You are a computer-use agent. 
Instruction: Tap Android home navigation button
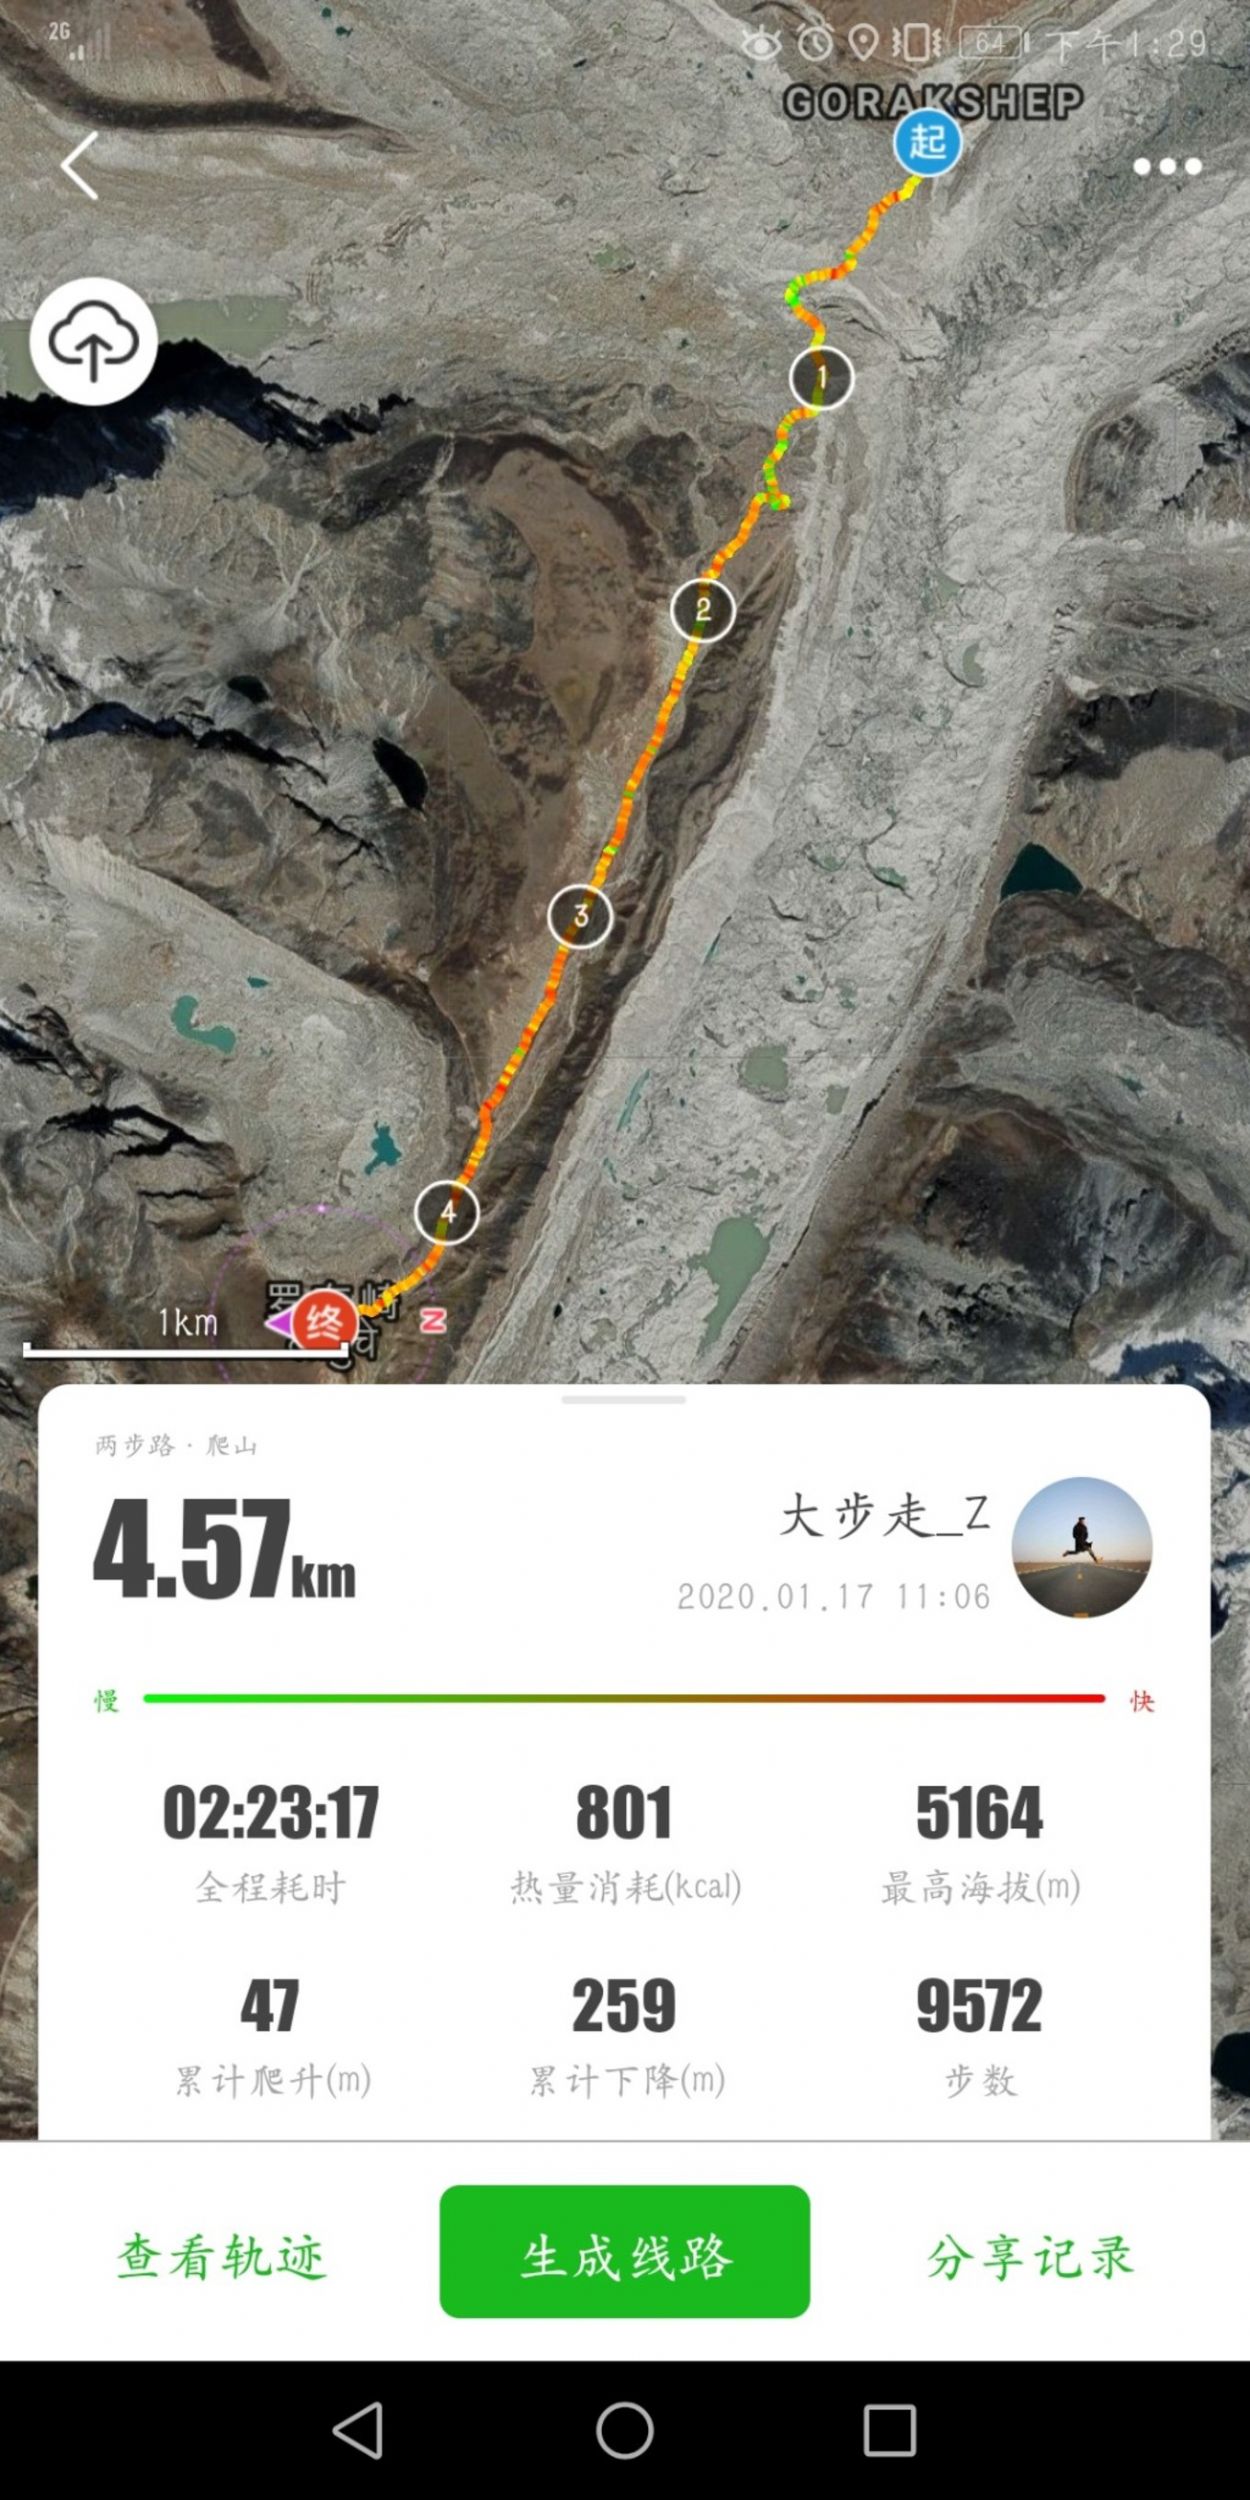[x=625, y=2430]
